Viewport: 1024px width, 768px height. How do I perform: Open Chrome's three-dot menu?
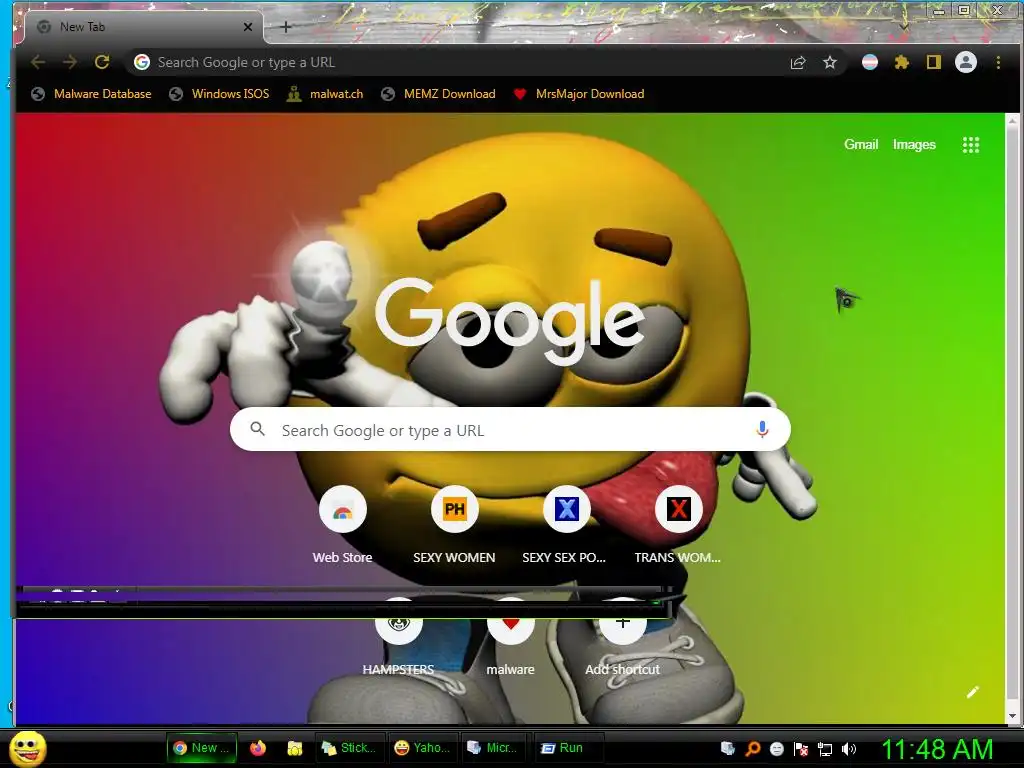tap(998, 62)
